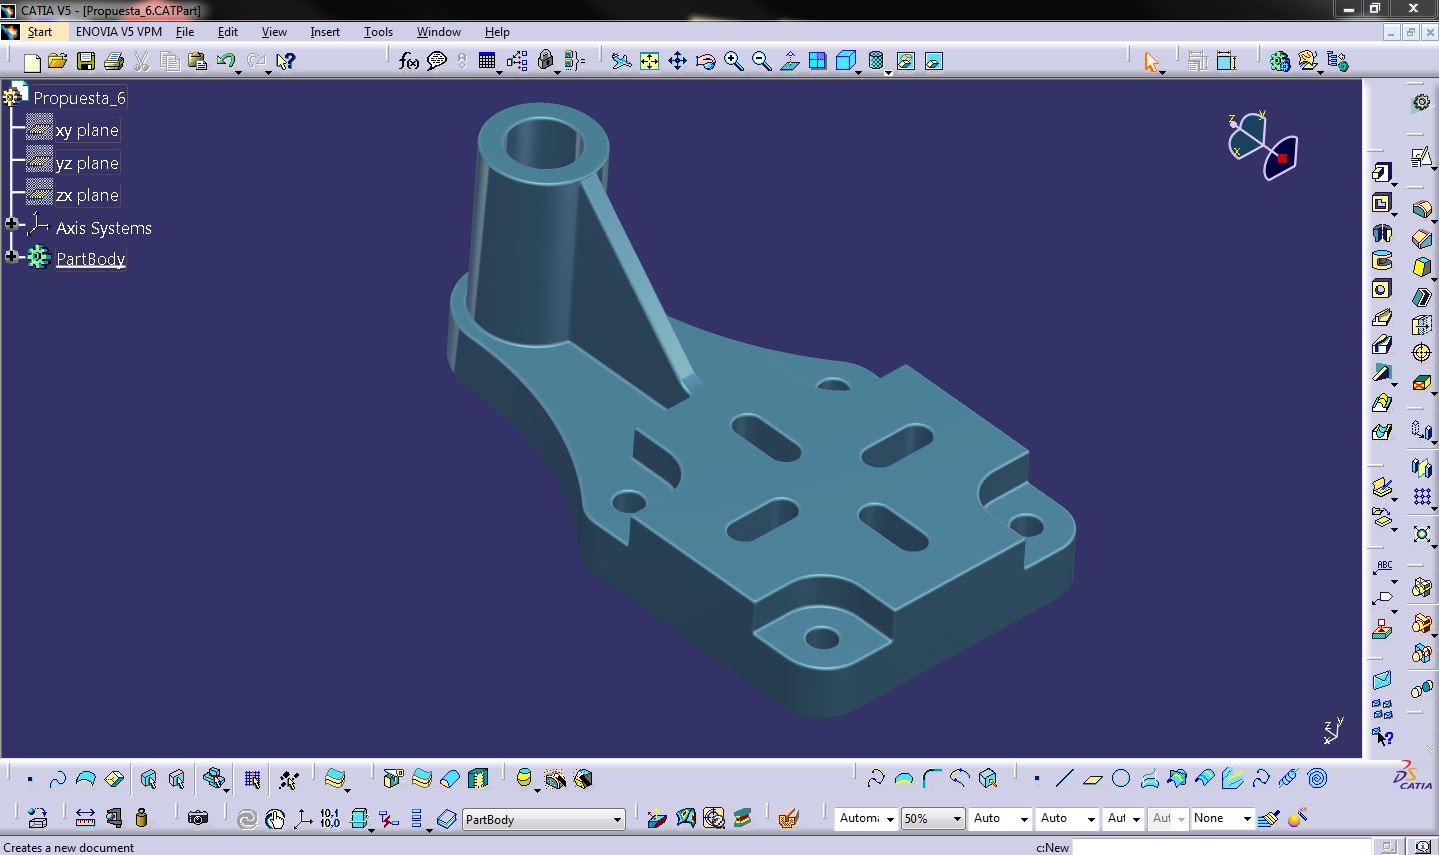Click the Print icon
Viewport: 1439px width, 855px height.
[x=114, y=62]
